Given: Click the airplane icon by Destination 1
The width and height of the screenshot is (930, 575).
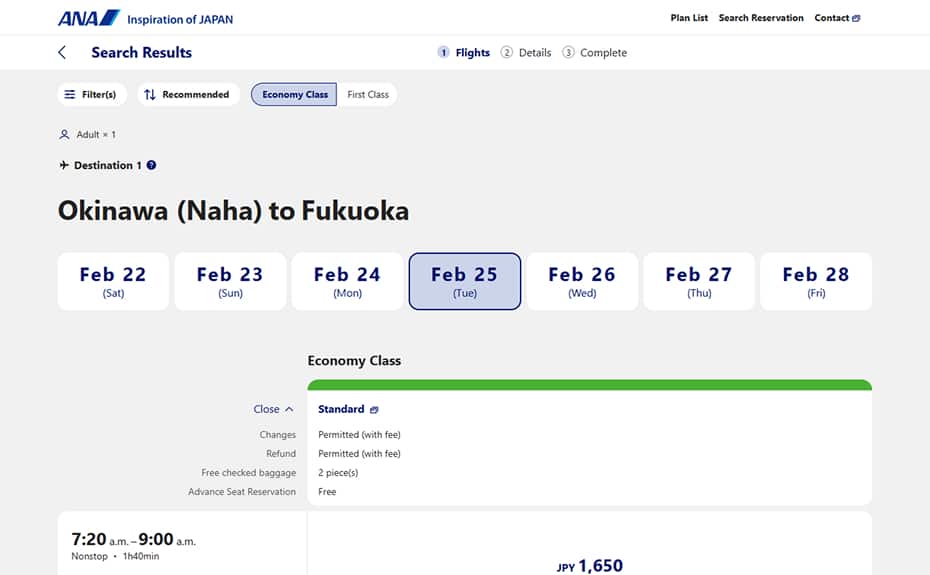Looking at the screenshot, I should (64, 165).
